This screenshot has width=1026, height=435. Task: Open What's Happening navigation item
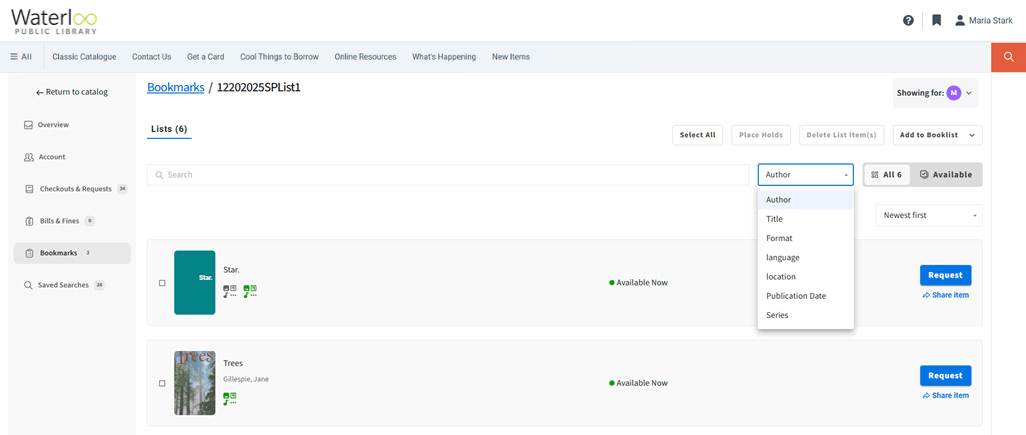(x=444, y=57)
